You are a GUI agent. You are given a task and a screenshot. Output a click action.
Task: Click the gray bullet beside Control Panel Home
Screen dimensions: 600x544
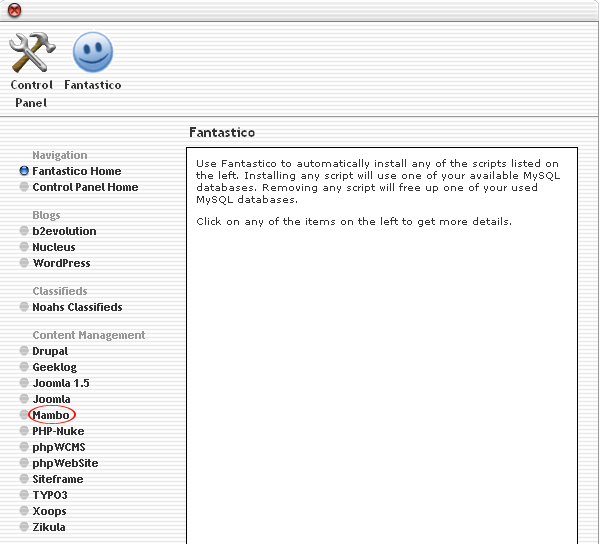pyautogui.click(x=24, y=187)
